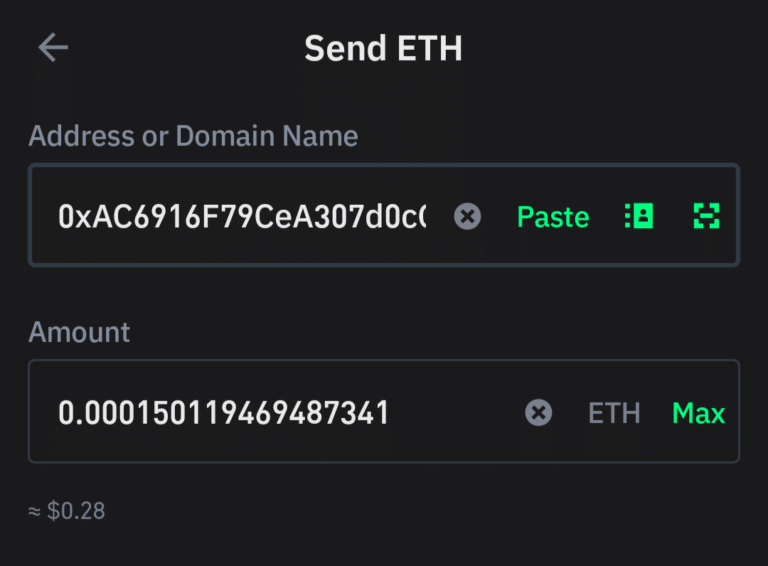Click the Send word in the header
768x566 pixels.
[345, 48]
